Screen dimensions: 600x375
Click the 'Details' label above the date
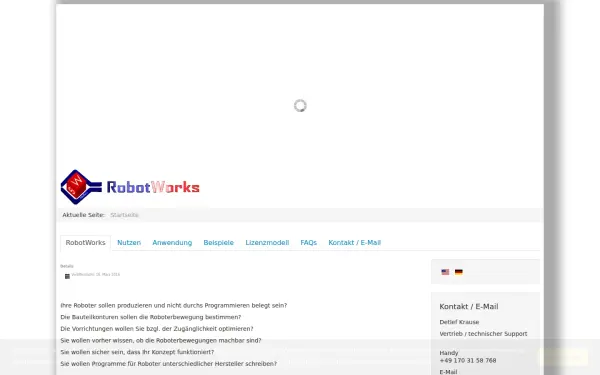point(67,266)
